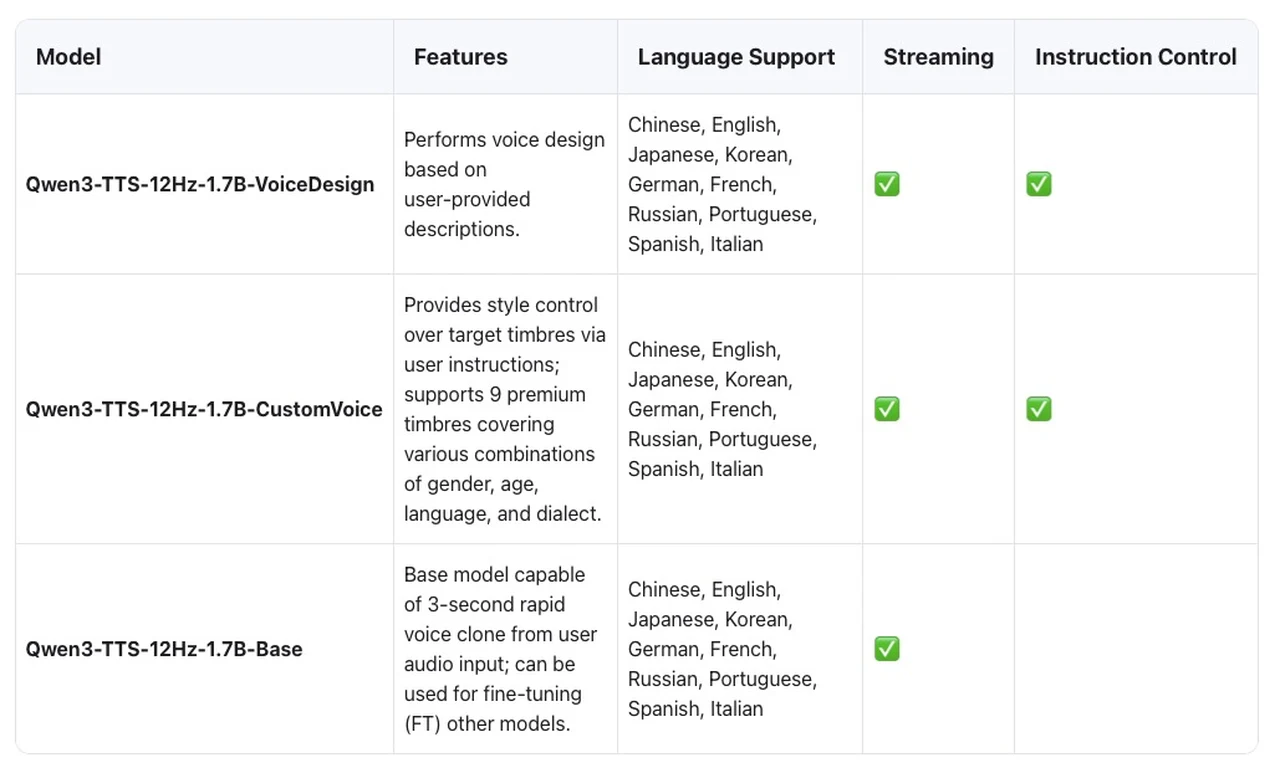This screenshot has height=773, width=1280.
Task: Click the Features column header
Action: pyautogui.click(x=460, y=57)
